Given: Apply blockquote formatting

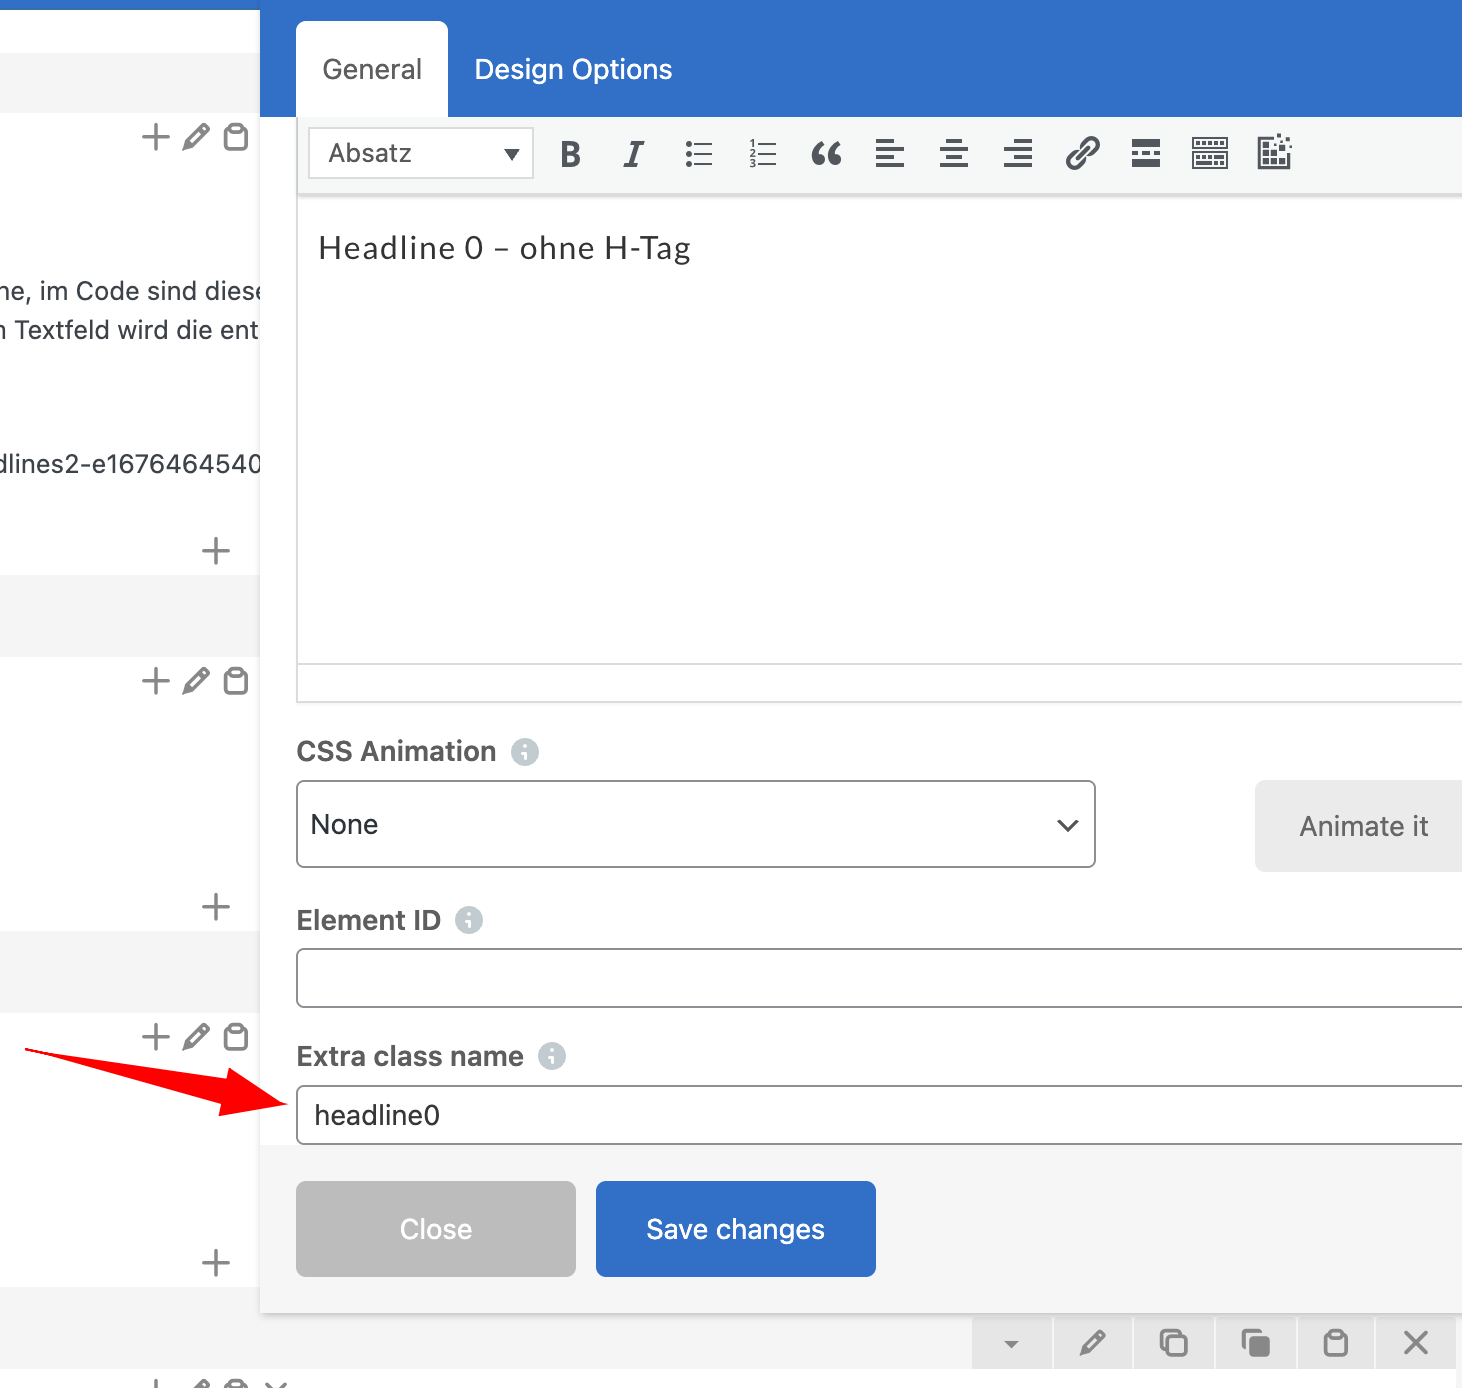Looking at the screenshot, I should point(826,154).
